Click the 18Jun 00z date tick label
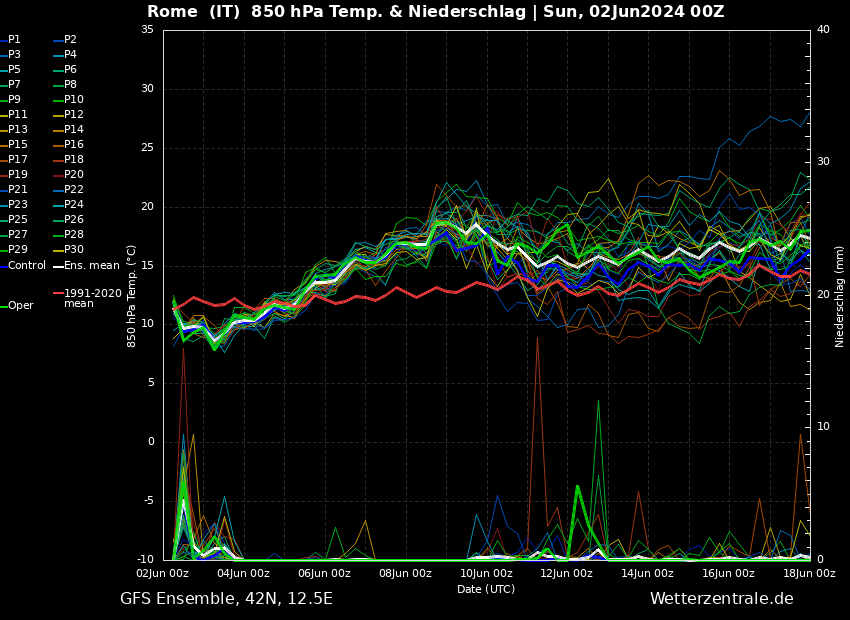Image resolution: width=850 pixels, height=620 pixels. (808, 574)
